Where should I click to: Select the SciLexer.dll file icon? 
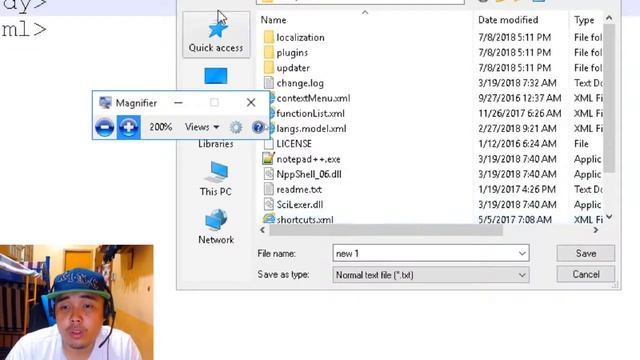point(269,204)
